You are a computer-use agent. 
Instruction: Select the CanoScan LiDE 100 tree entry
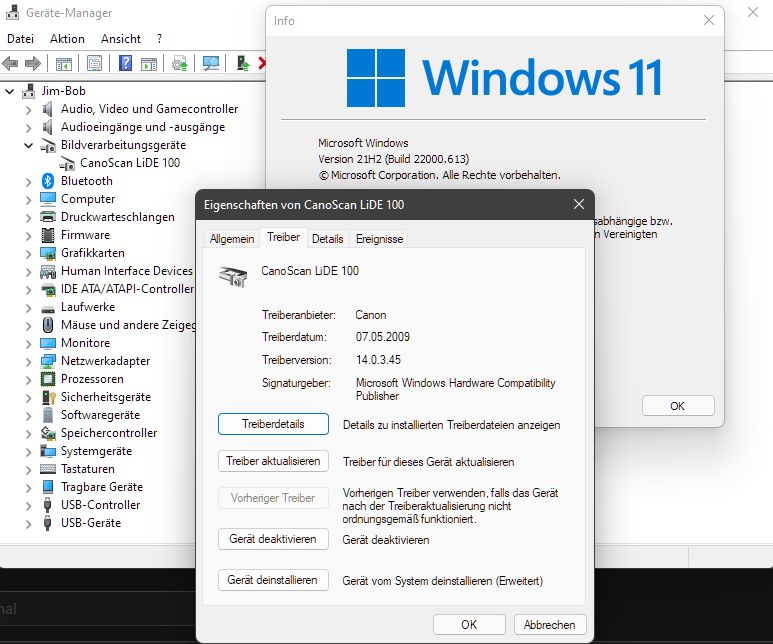(130, 163)
